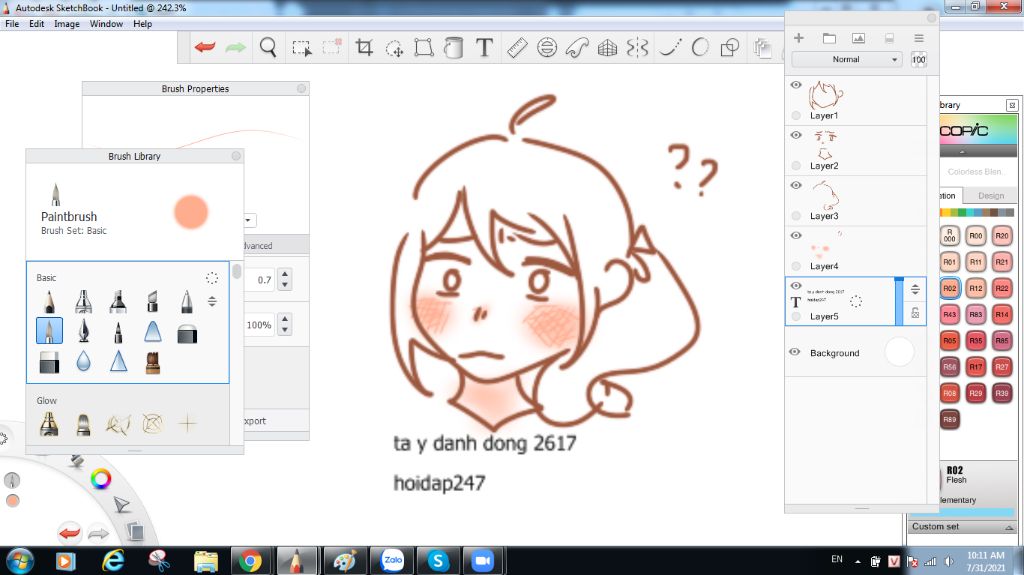Toggle the lock circle on Layer1
Screen dimensions: 1024x575
[795, 116]
